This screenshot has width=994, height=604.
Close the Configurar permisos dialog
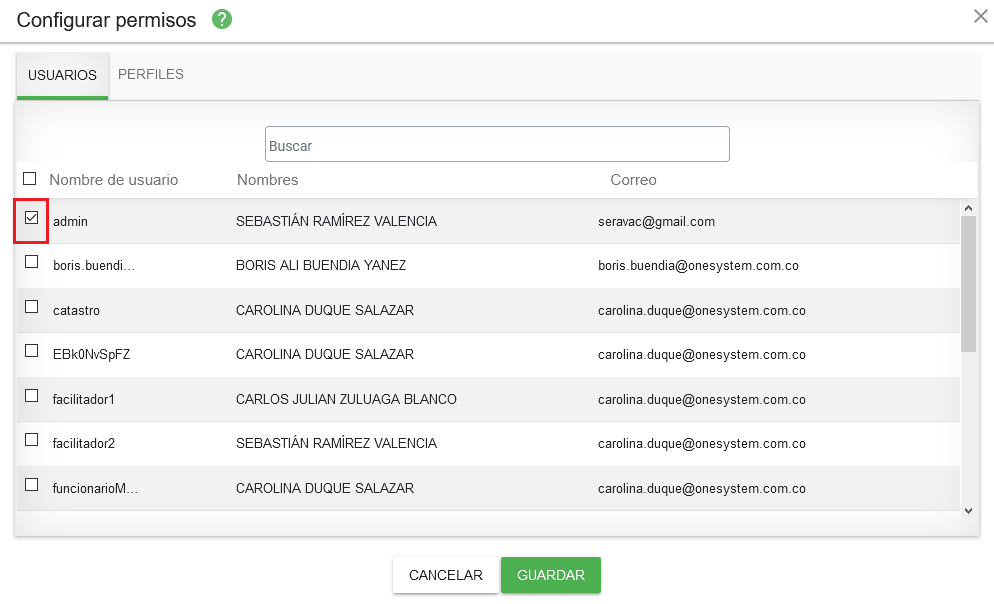pyautogui.click(x=980, y=16)
